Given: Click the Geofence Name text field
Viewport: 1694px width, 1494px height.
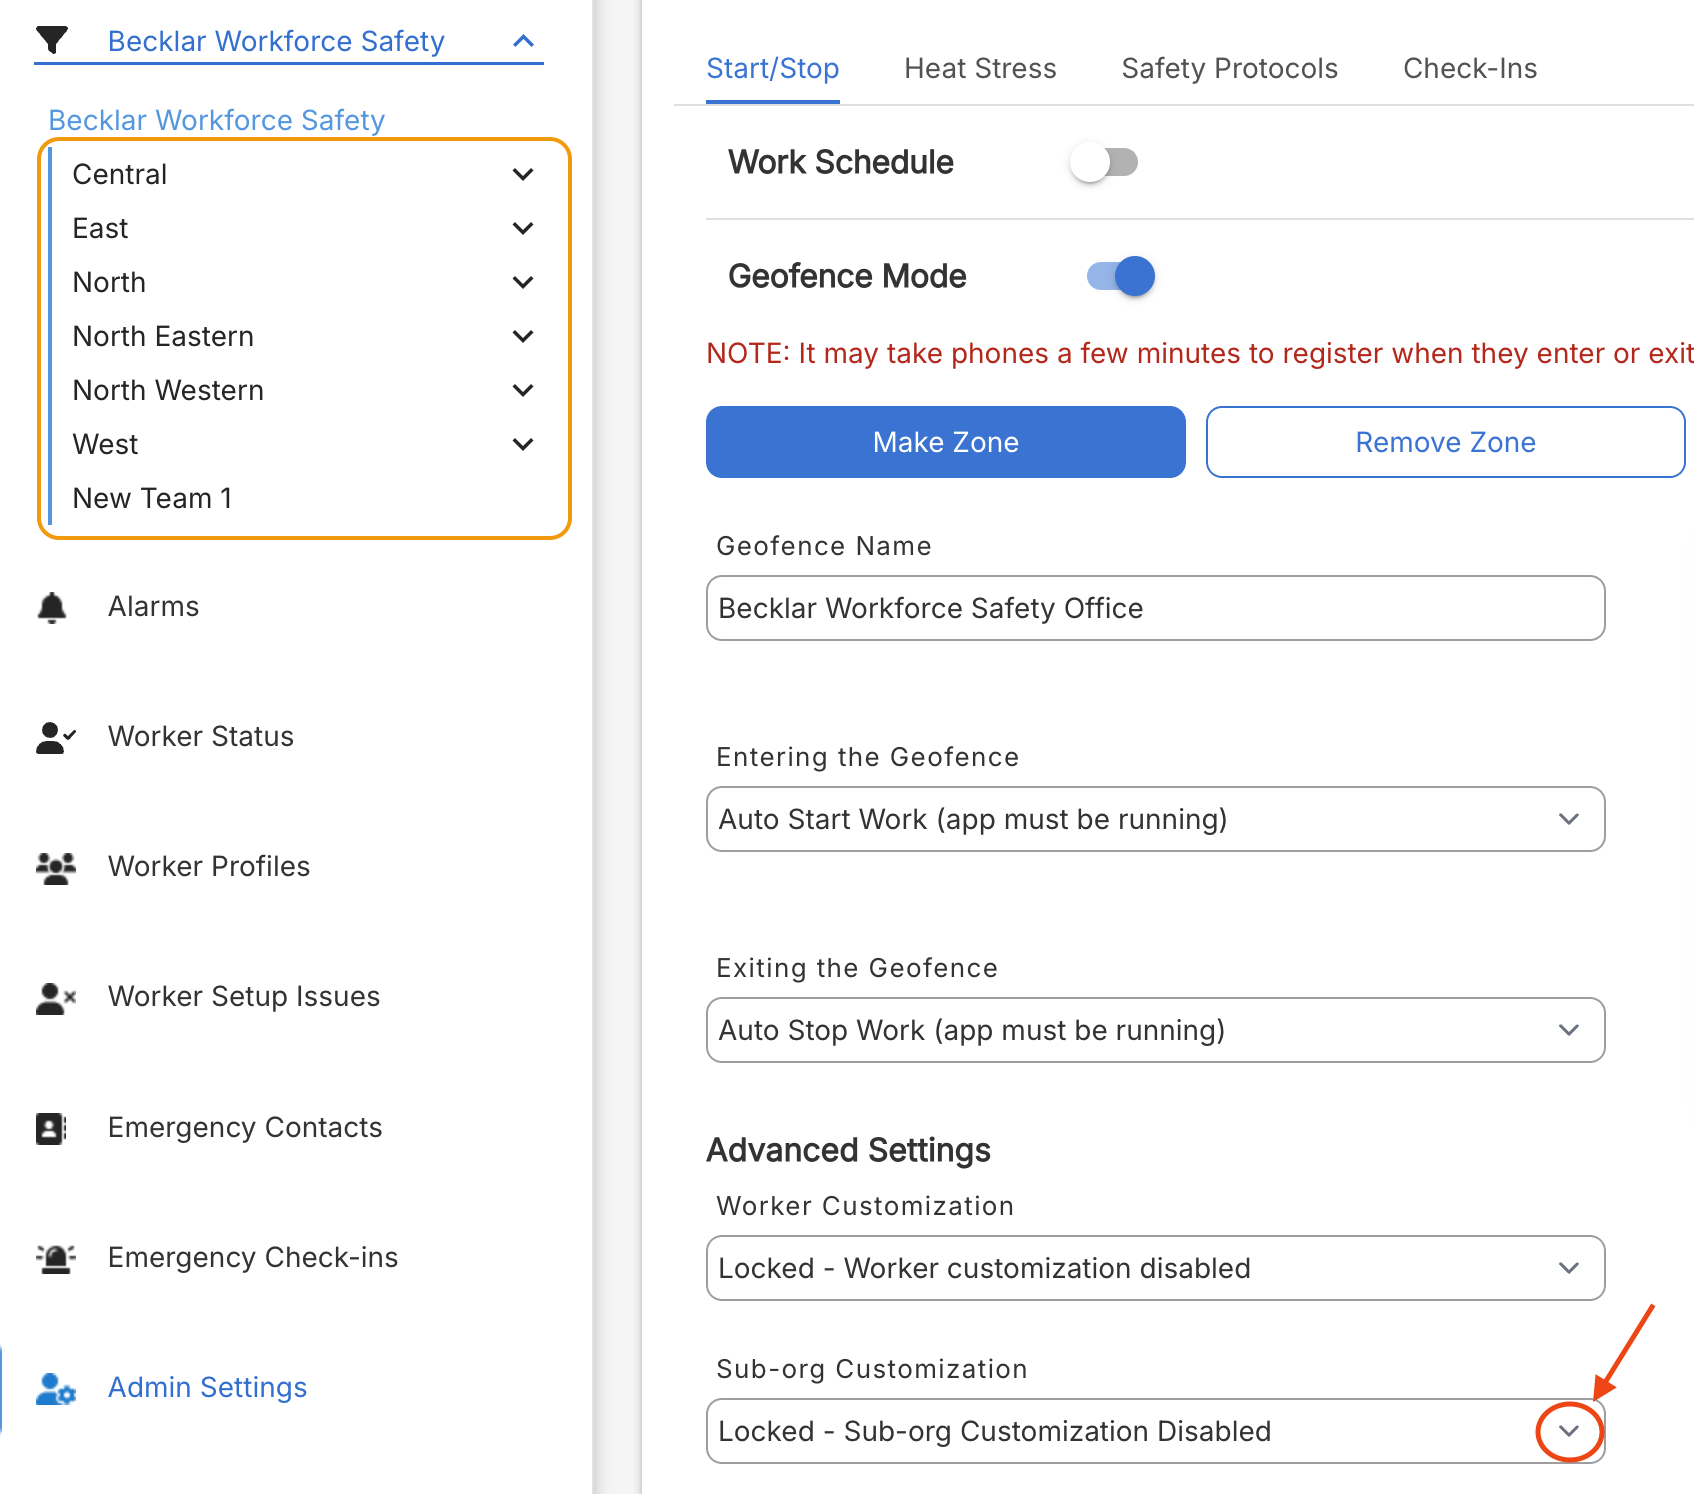Looking at the screenshot, I should [x=1155, y=608].
